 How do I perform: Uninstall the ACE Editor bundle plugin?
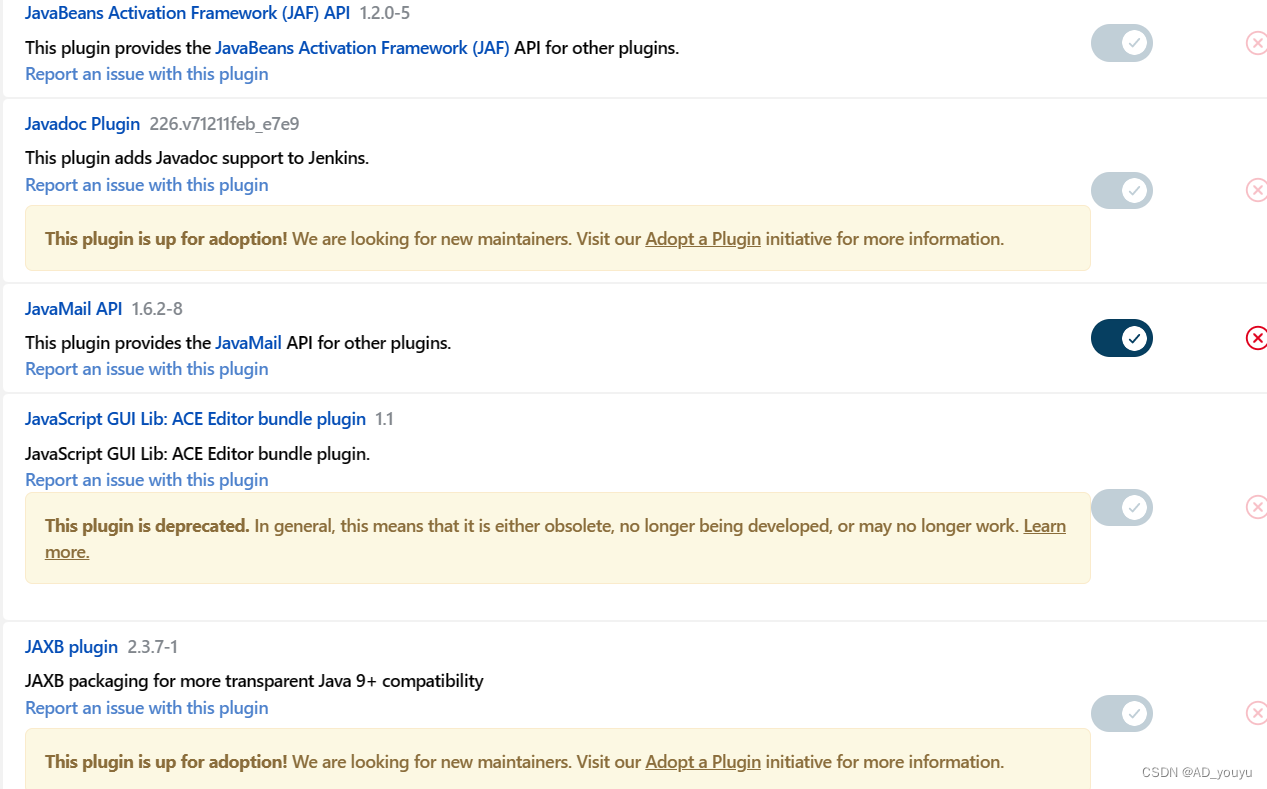(x=1257, y=507)
